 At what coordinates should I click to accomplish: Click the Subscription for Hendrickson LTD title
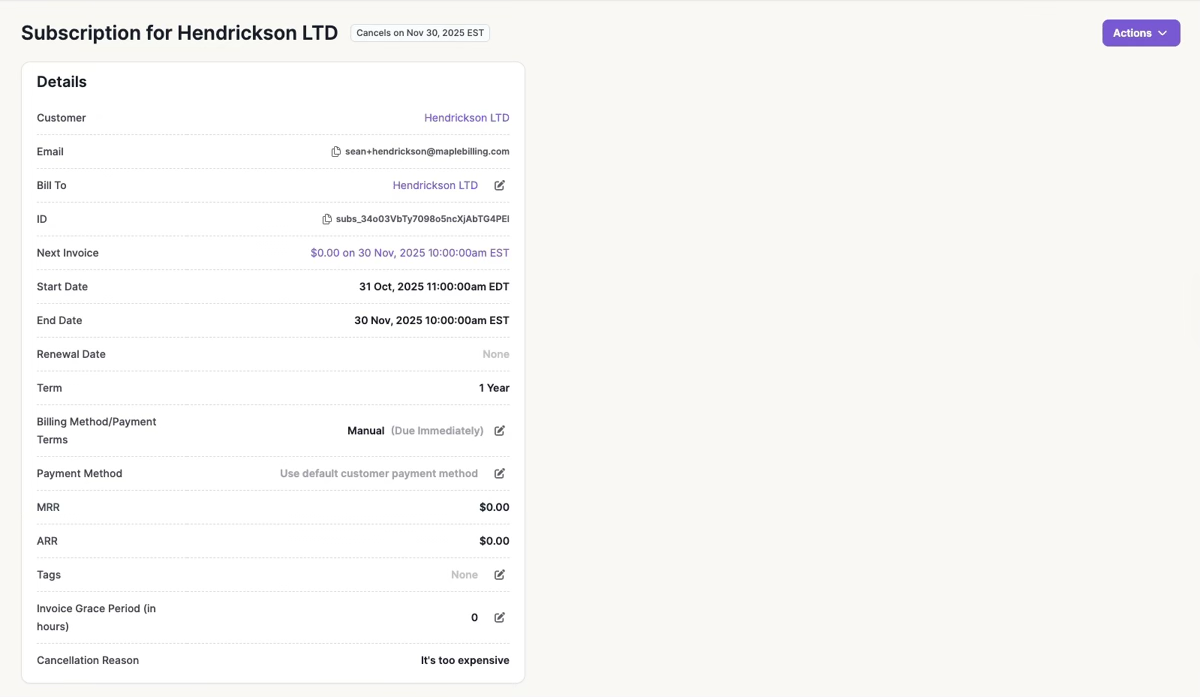179,33
